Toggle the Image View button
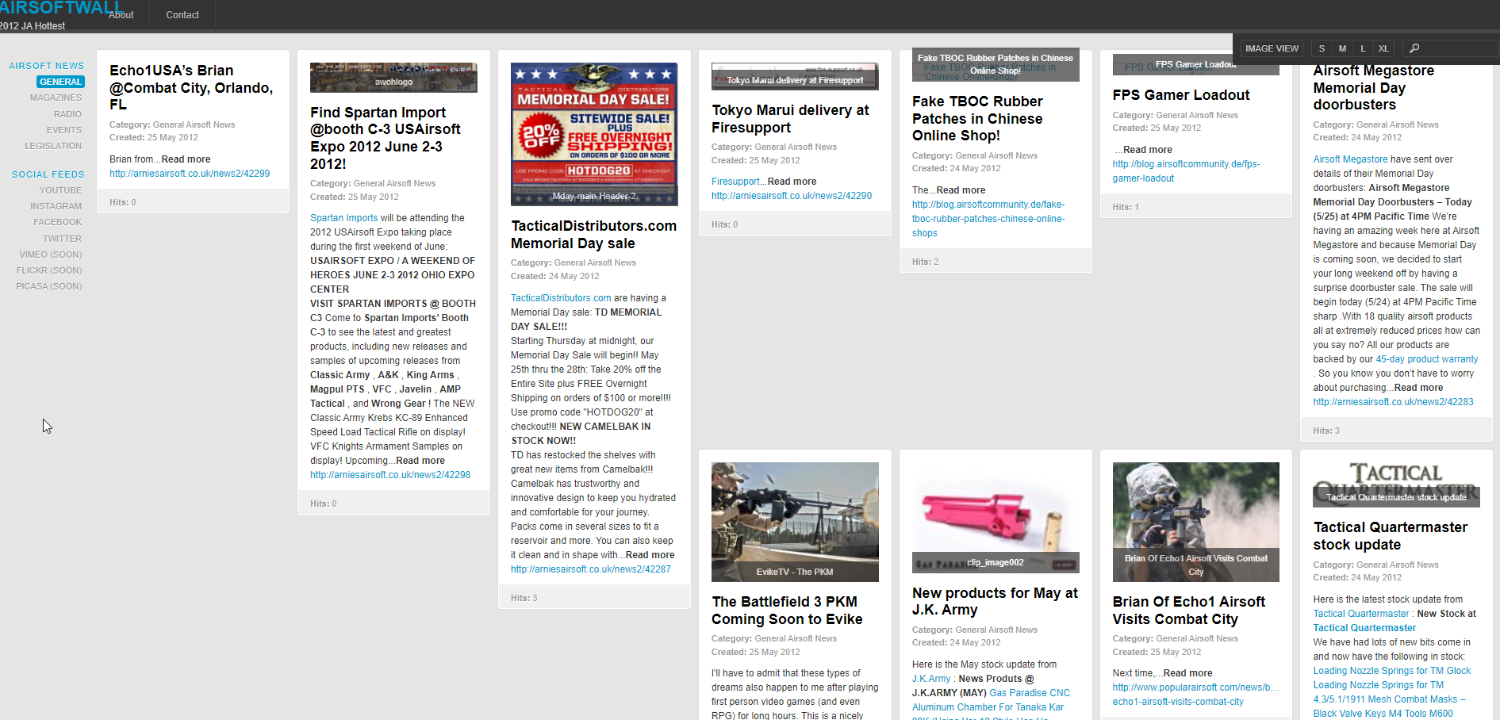 point(1272,48)
